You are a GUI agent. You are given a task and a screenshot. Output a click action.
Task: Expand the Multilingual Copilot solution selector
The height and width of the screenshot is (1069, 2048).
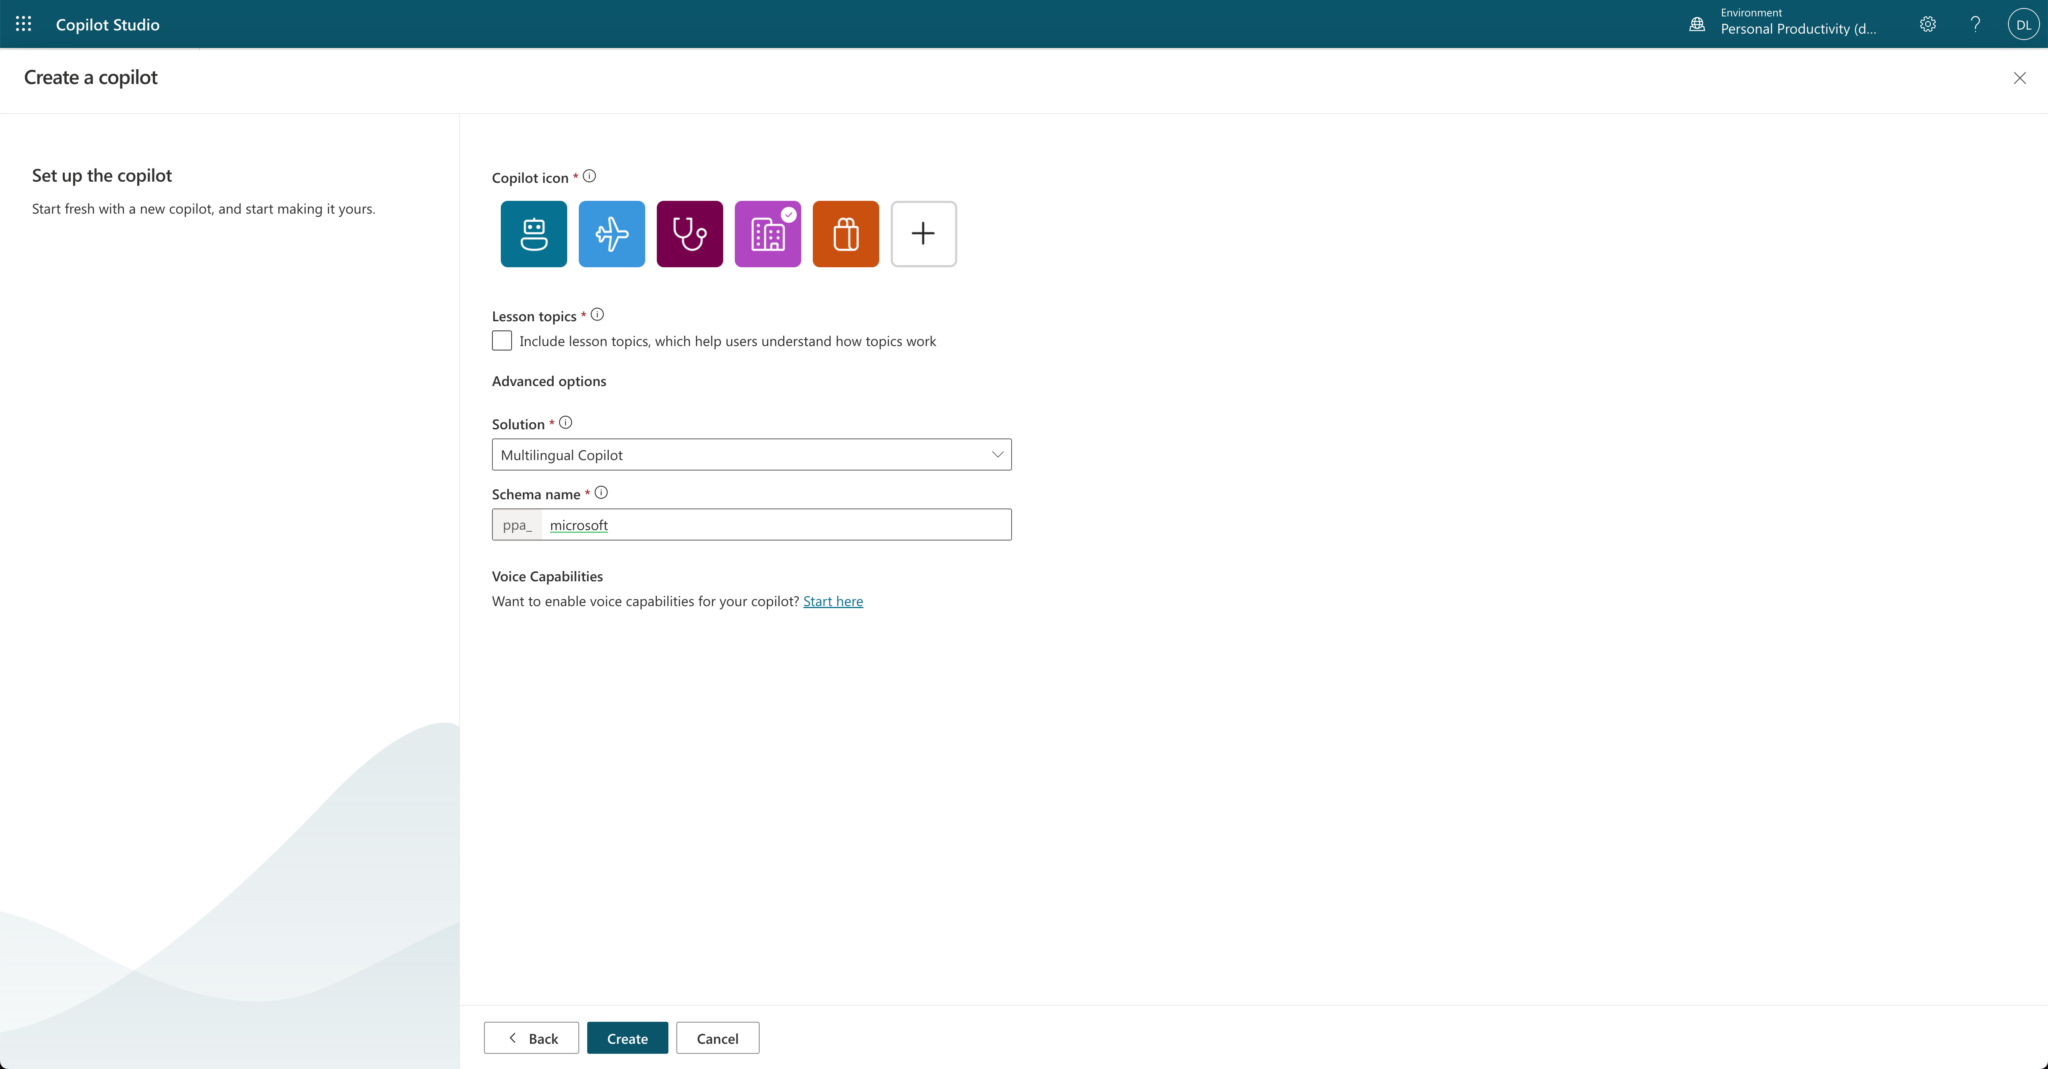[751, 454]
